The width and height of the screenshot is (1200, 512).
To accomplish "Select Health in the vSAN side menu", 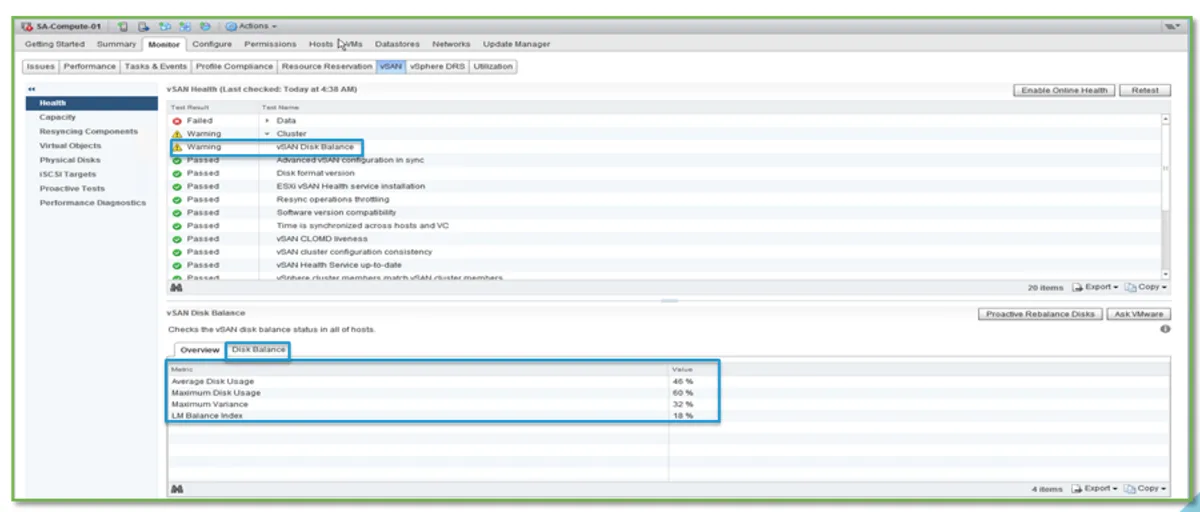I will 91,103.
